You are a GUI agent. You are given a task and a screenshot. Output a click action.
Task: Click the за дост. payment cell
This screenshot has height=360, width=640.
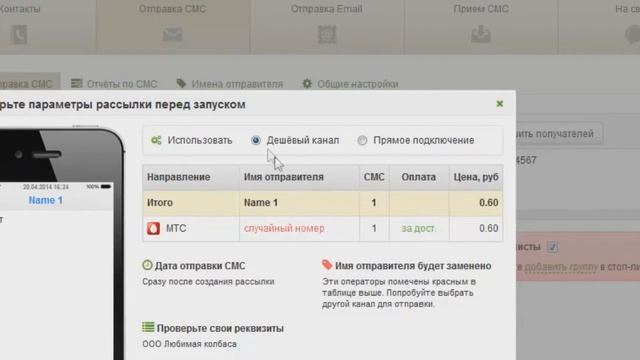tap(419, 229)
